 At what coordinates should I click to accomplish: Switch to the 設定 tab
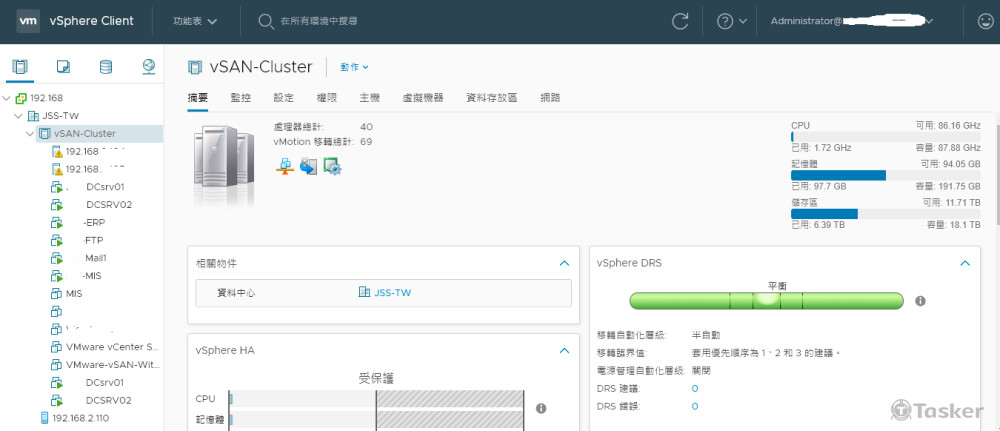[x=284, y=98]
